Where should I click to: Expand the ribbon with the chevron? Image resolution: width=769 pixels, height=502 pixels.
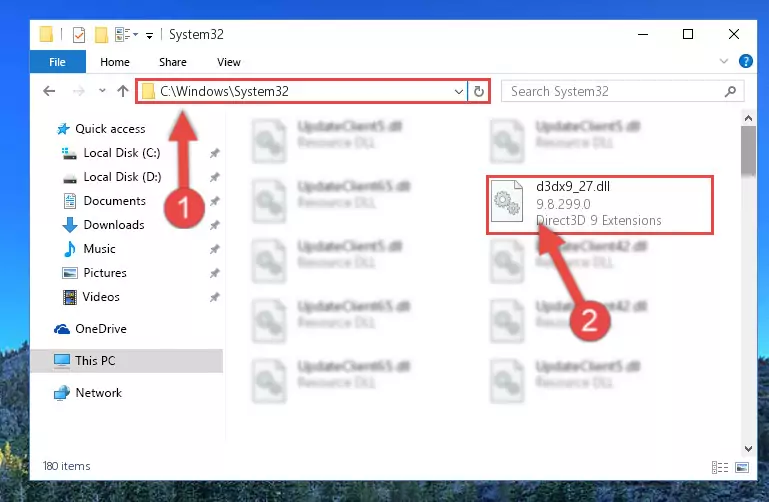click(723, 61)
